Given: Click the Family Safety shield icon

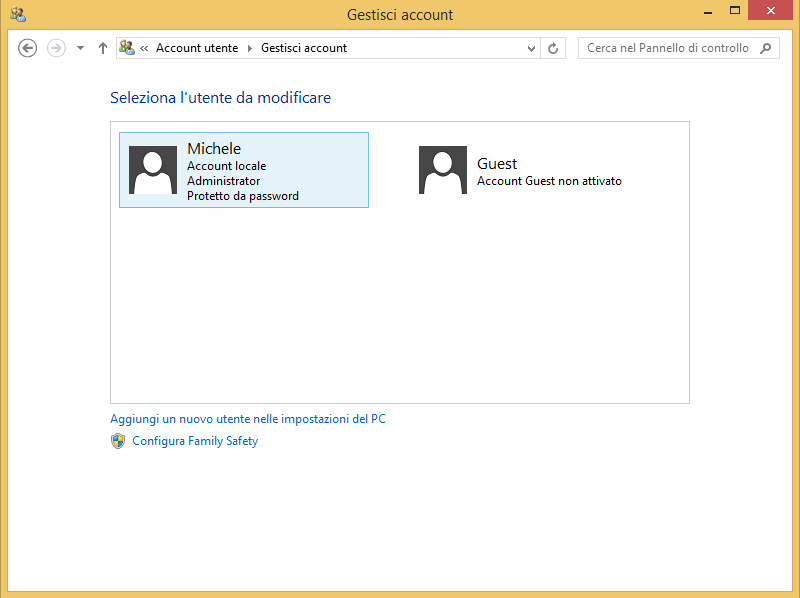Looking at the screenshot, I should tap(118, 441).
